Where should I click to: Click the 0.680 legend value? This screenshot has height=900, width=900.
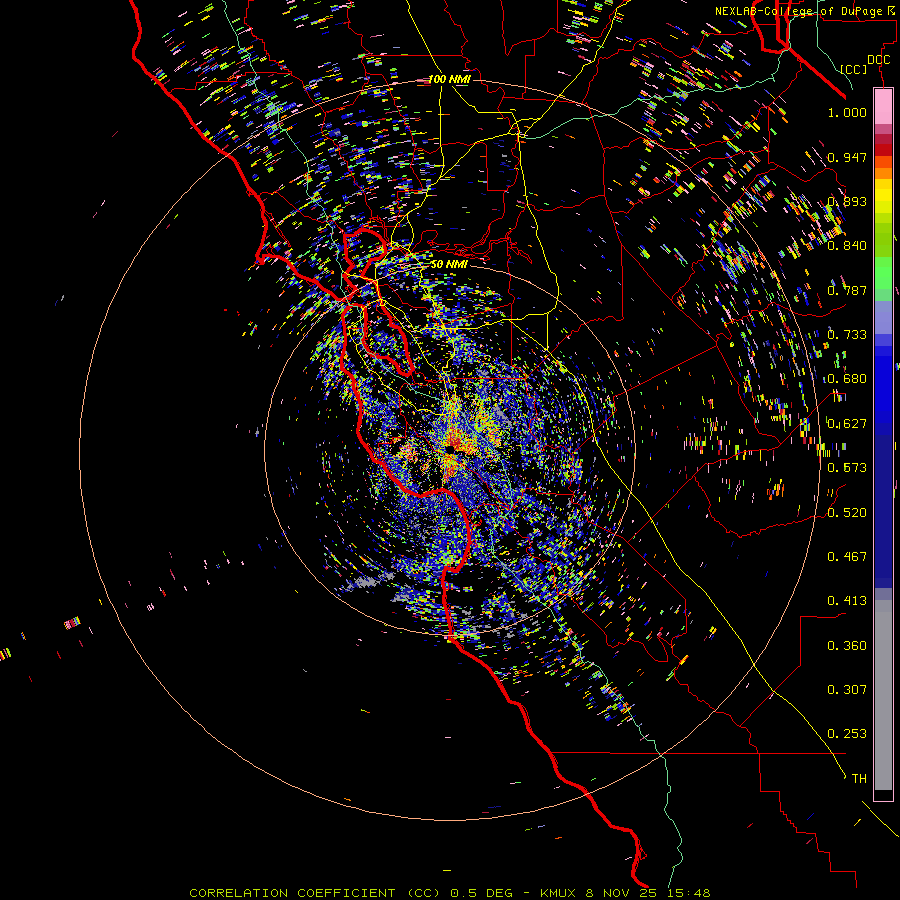(847, 379)
